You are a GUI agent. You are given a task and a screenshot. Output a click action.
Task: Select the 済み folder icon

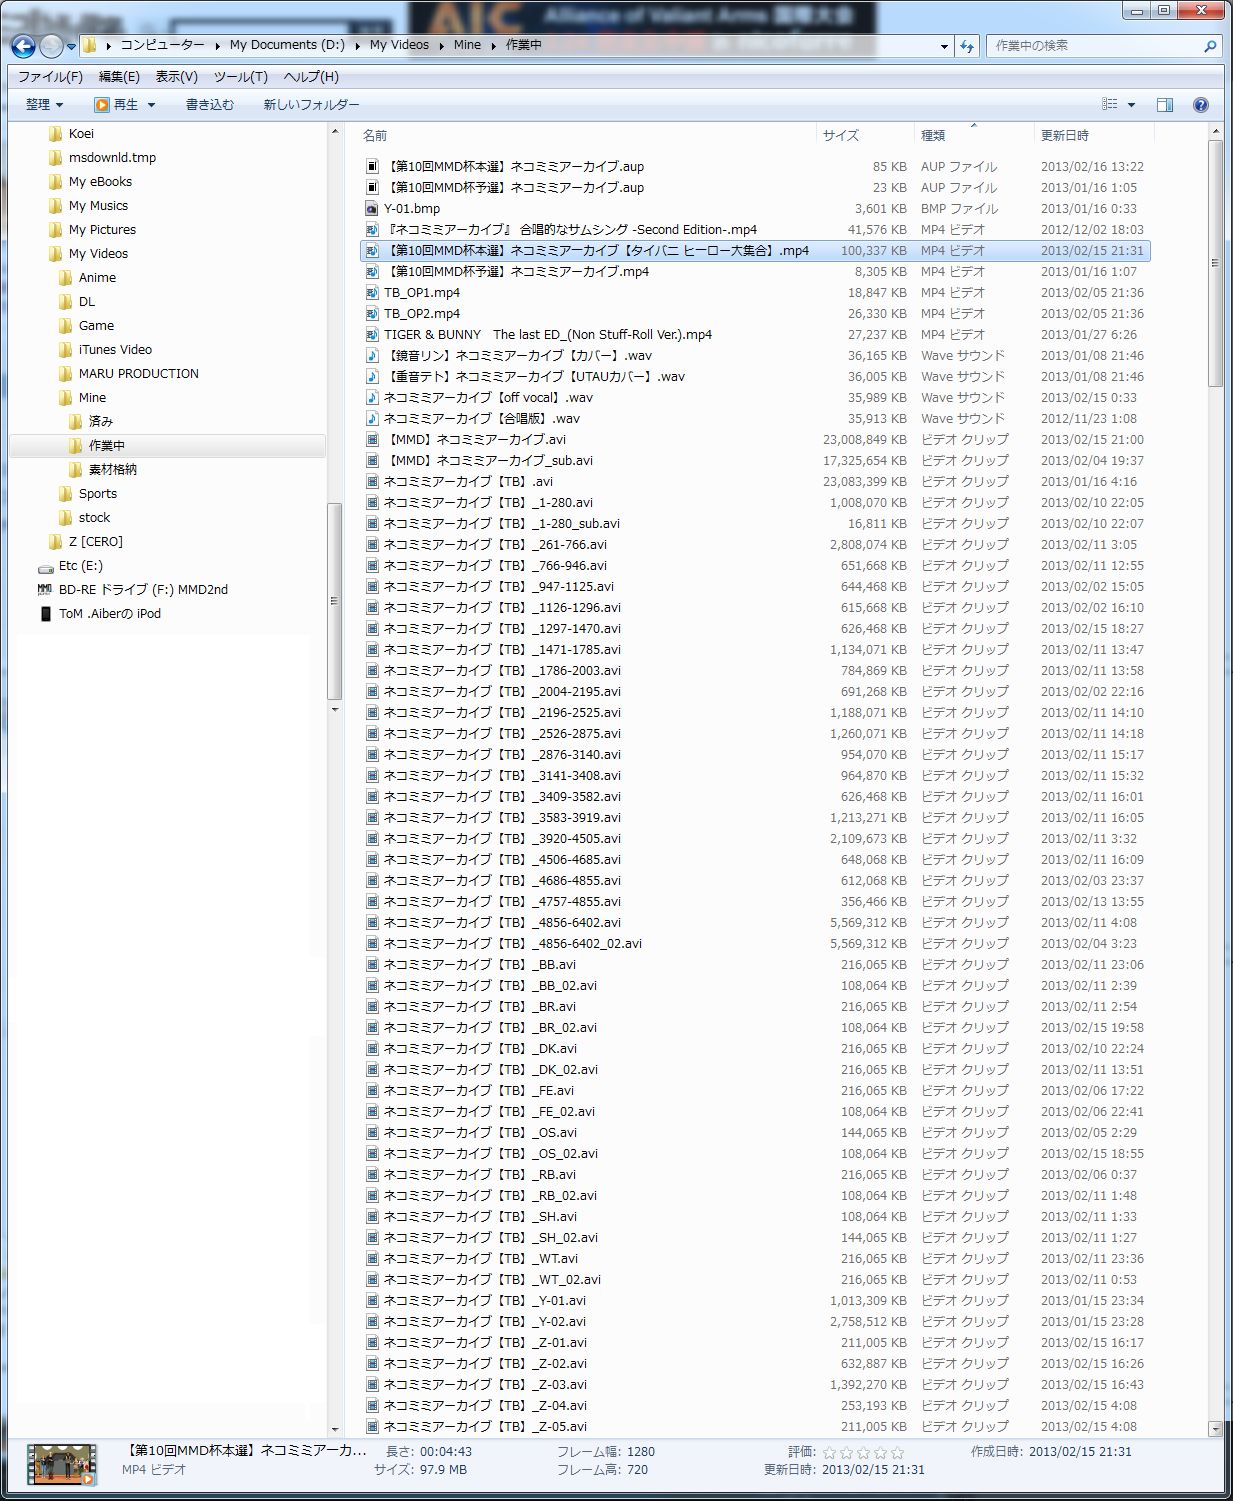click(75, 422)
